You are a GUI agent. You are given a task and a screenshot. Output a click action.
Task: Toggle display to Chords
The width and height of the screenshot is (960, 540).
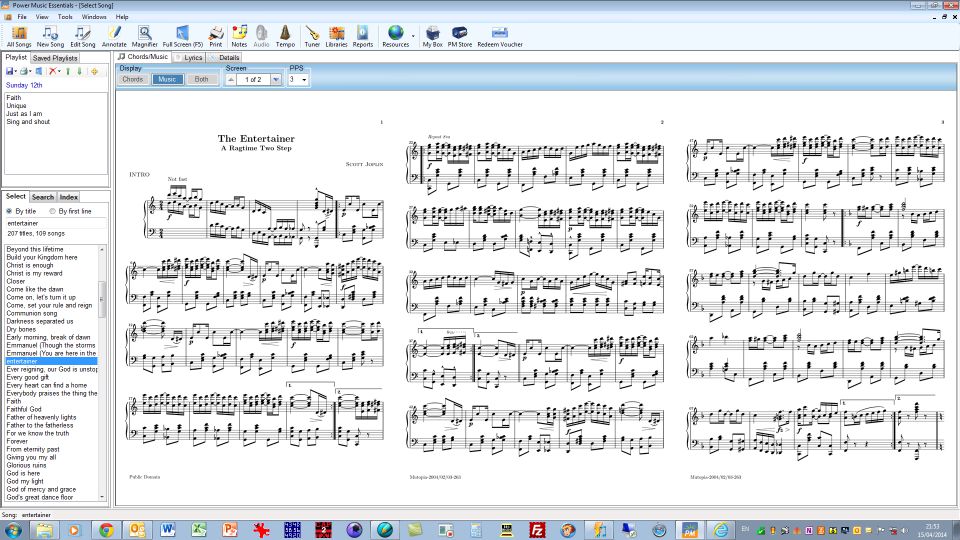133,79
